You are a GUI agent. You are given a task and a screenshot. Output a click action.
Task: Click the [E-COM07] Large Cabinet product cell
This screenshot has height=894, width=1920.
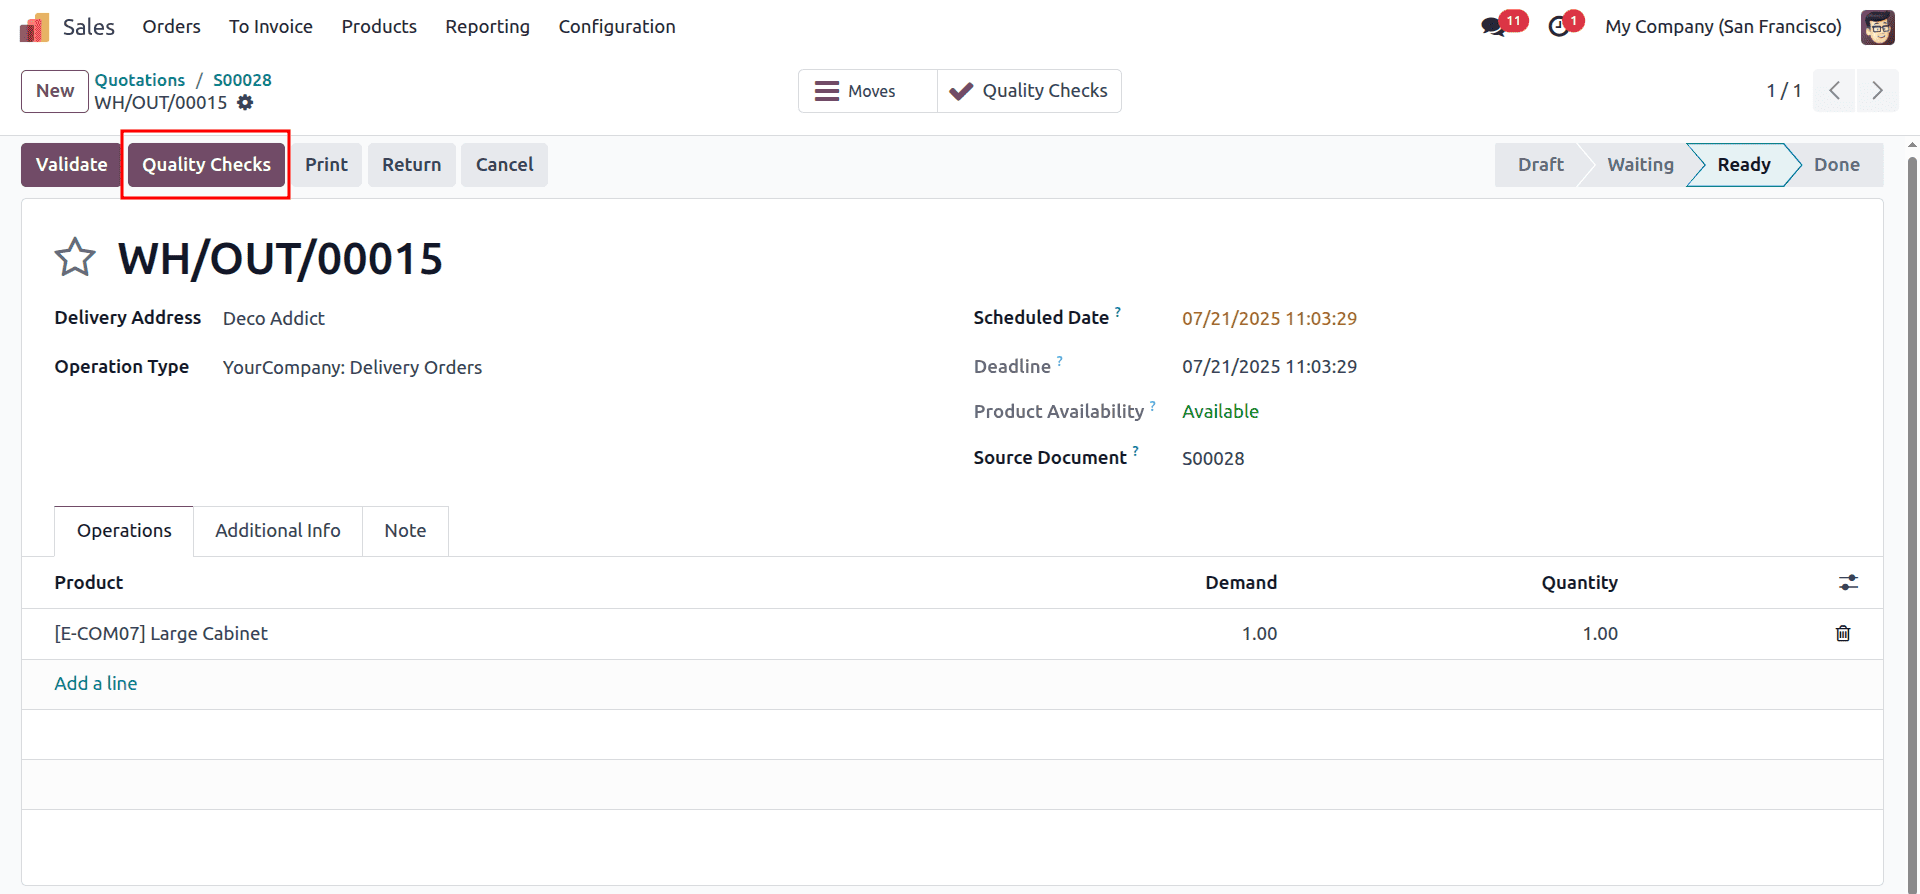point(161,634)
